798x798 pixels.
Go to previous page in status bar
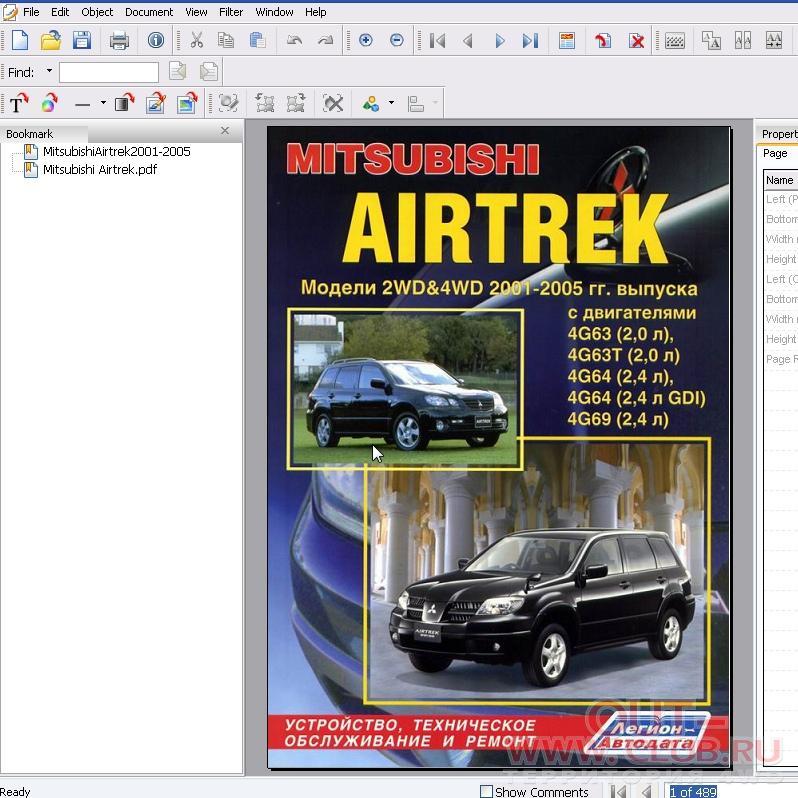646,791
